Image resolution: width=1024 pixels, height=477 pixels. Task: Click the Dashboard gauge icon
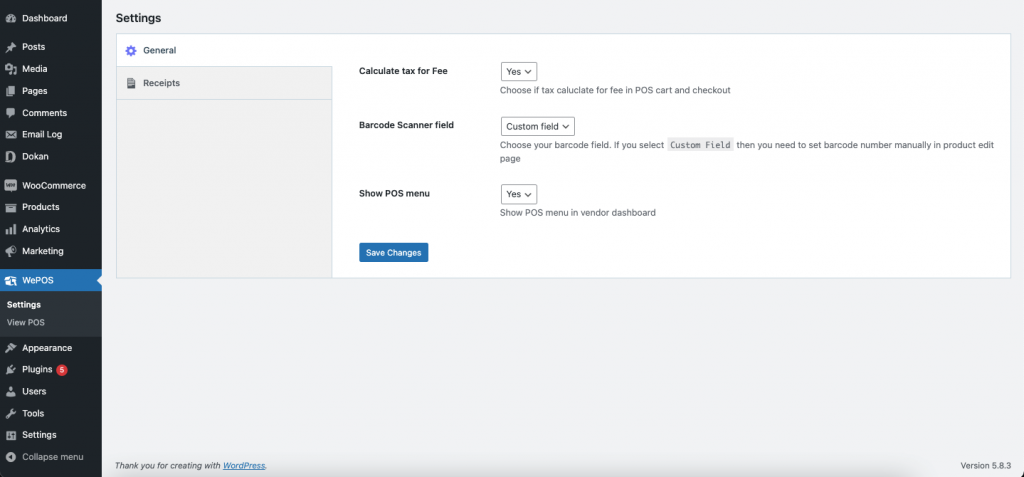(x=11, y=18)
